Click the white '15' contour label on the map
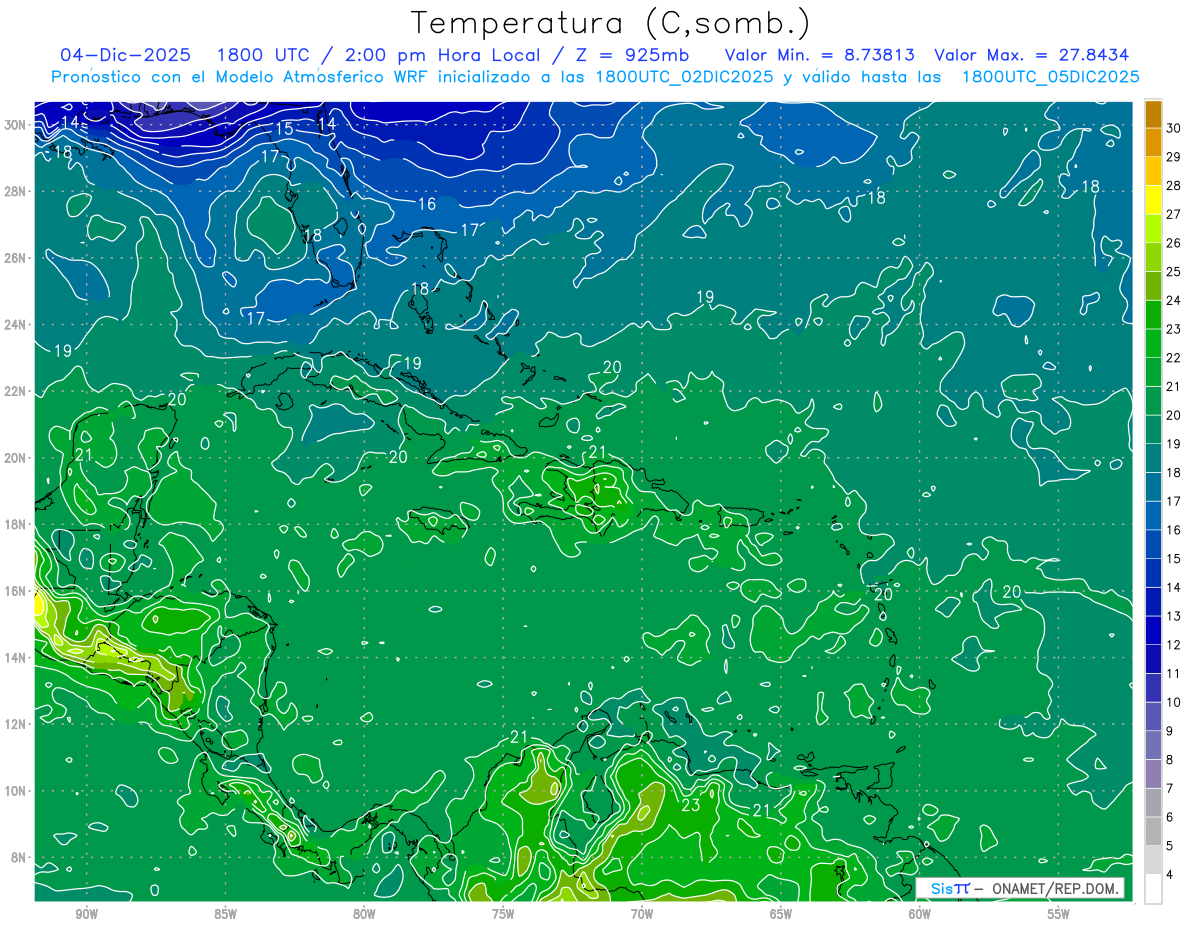This screenshot has width=1200, height=927. click(x=284, y=129)
